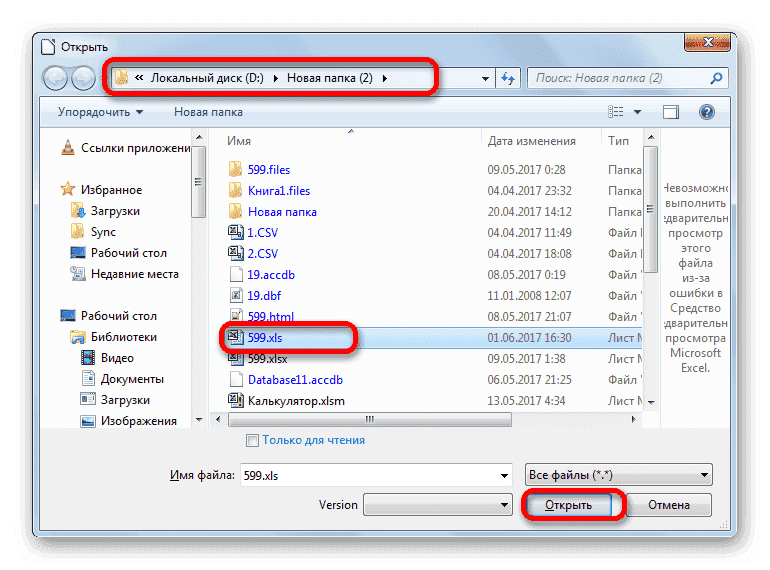This screenshot has height=570, width=770.
Task: Sort by the Имя column header
Action: [239, 141]
